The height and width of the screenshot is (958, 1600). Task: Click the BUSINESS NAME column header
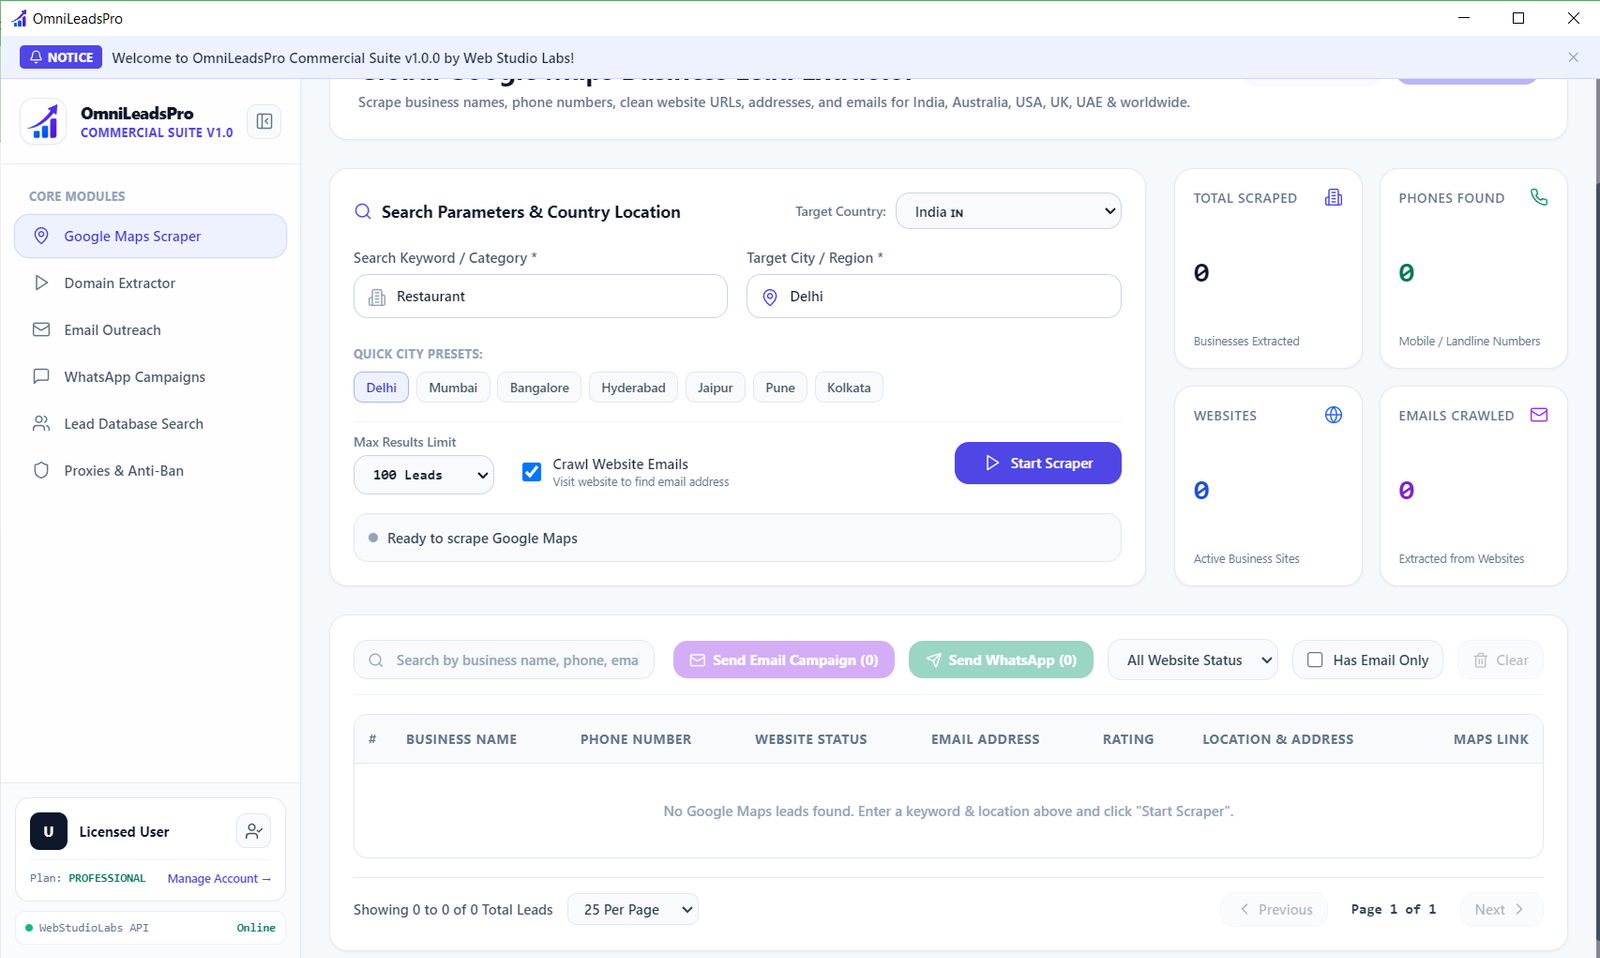point(461,739)
